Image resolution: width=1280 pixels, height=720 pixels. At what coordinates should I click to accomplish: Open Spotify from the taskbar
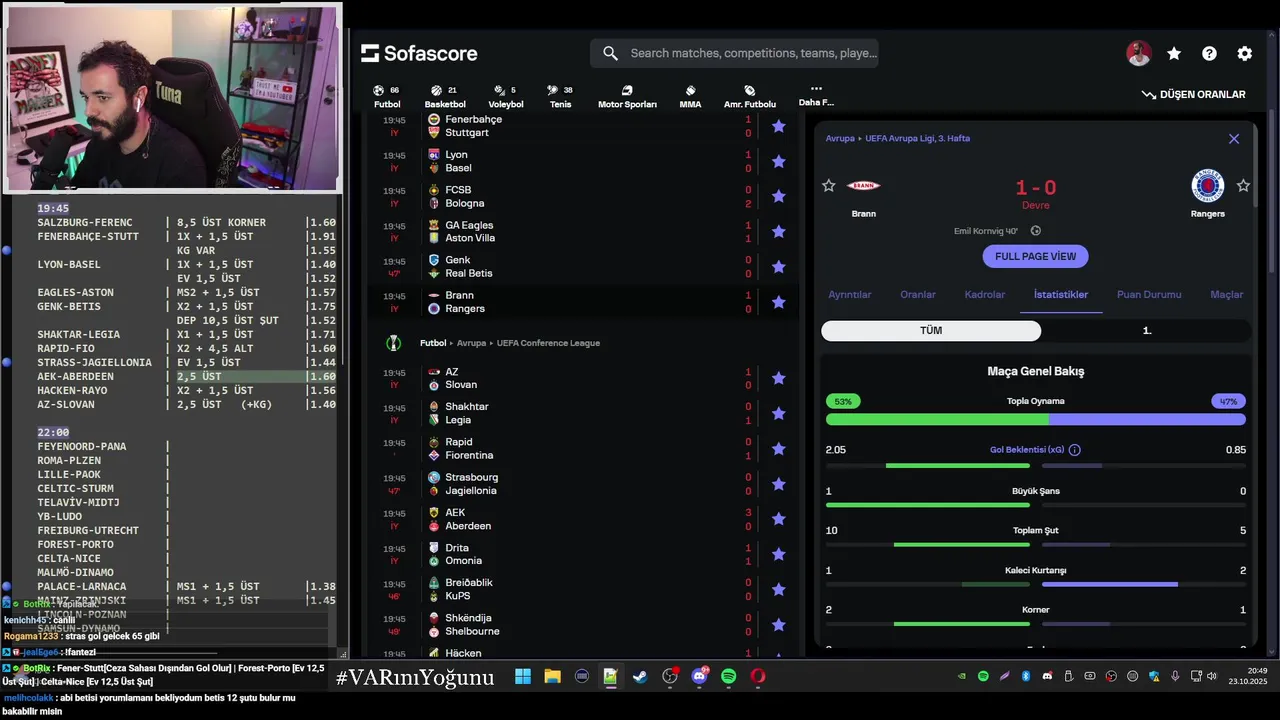pos(728,677)
